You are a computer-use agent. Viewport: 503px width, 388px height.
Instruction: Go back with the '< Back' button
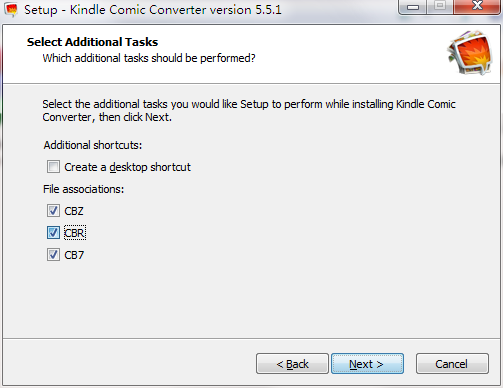(x=292, y=364)
